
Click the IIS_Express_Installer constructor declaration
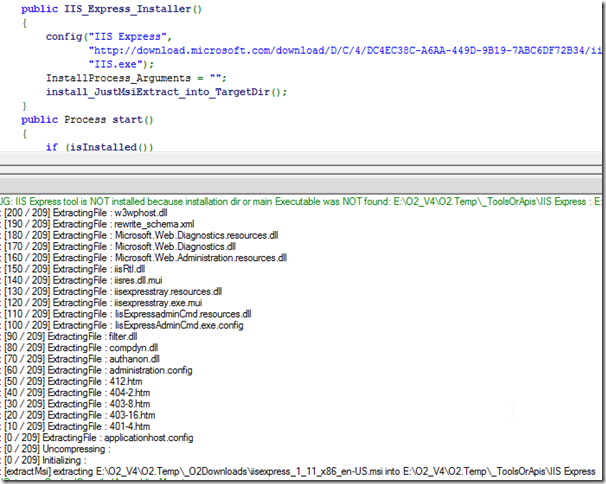[x=111, y=9]
